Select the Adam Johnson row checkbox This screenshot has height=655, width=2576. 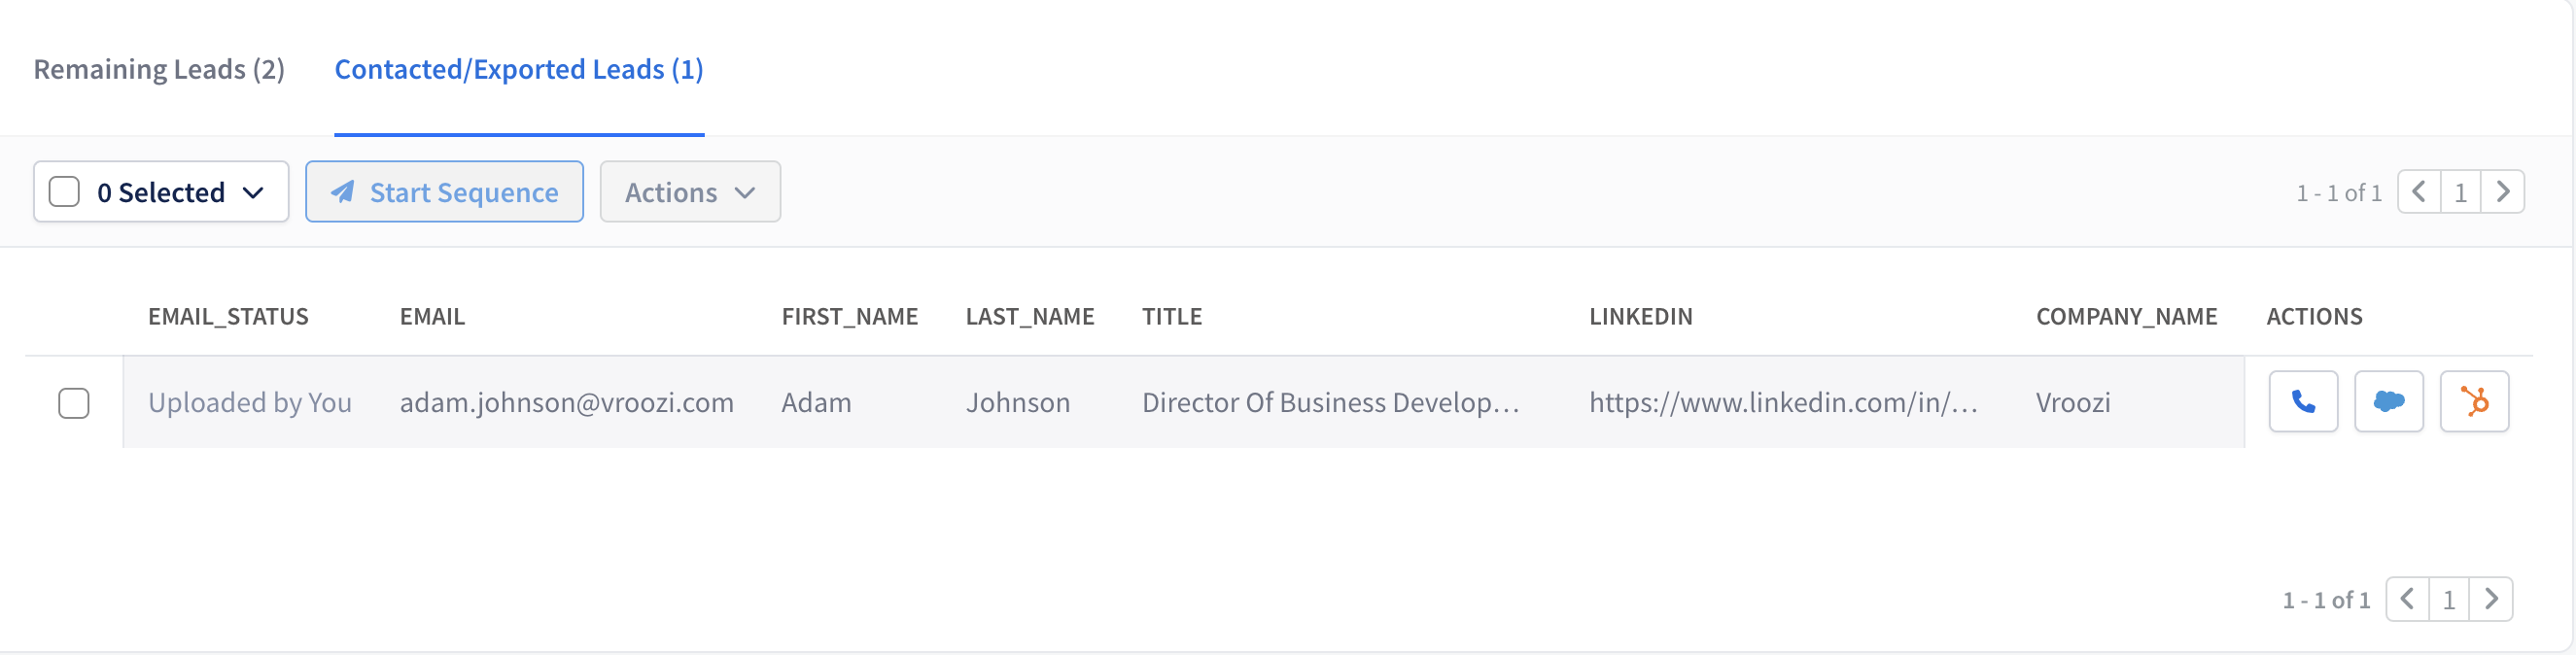(74, 403)
